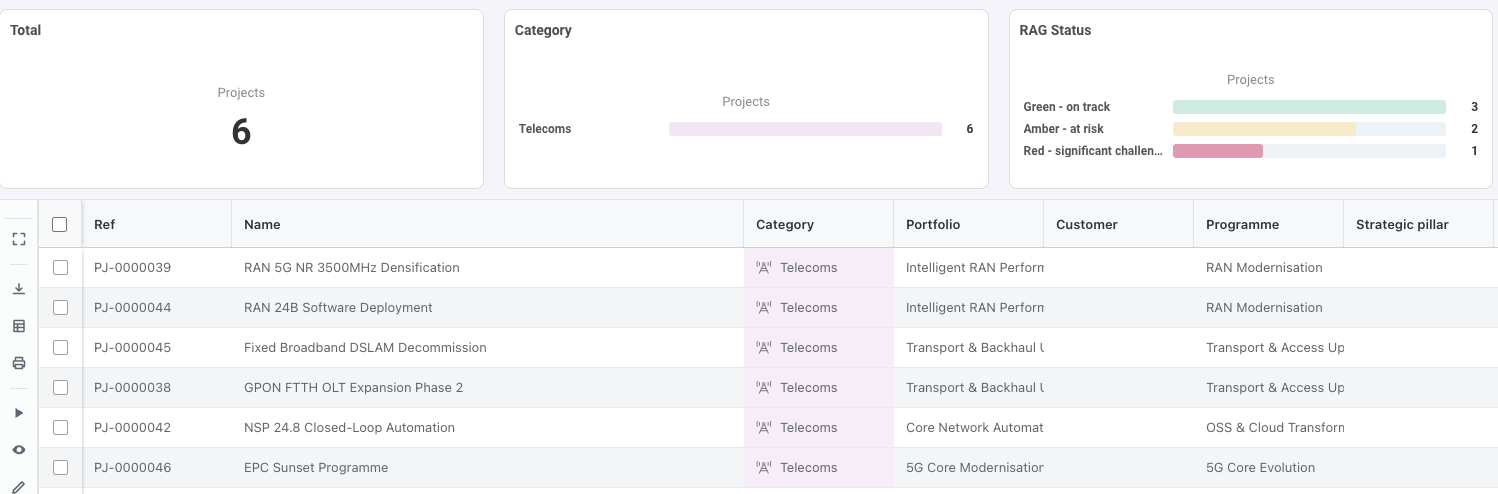Click the Telecoms antenna icon for PJ-0000044
This screenshot has height=494, width=1498.
(x=764, y=308)
